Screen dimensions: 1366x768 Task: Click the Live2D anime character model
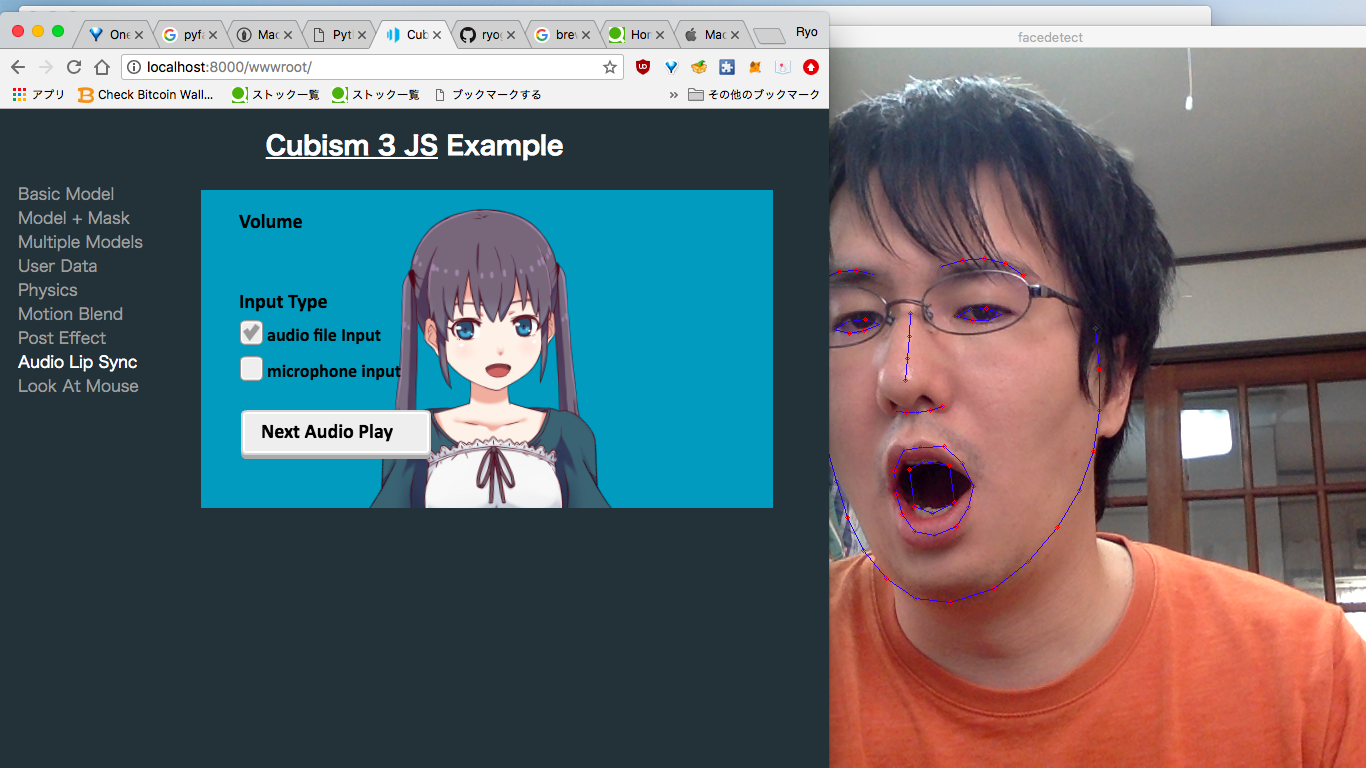pos(490,360)
